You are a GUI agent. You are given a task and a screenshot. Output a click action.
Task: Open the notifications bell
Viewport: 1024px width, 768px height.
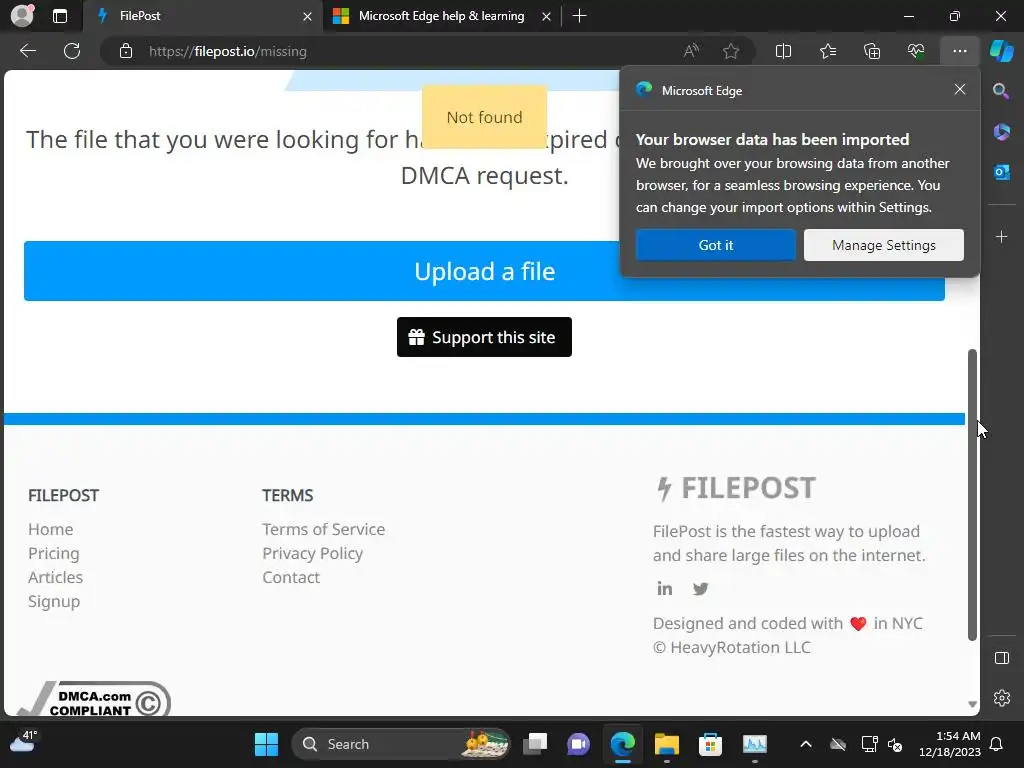click(997, 744)
